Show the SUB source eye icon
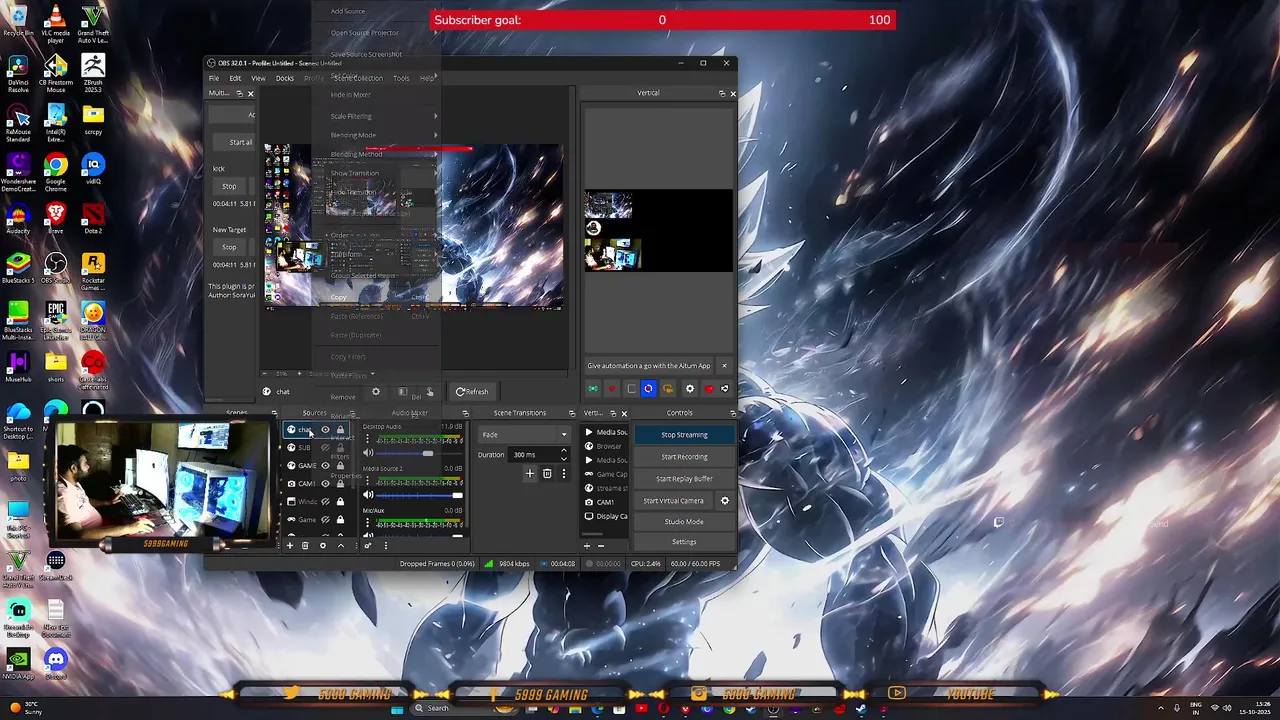1280x720 pixels. (x=325, y=448)
